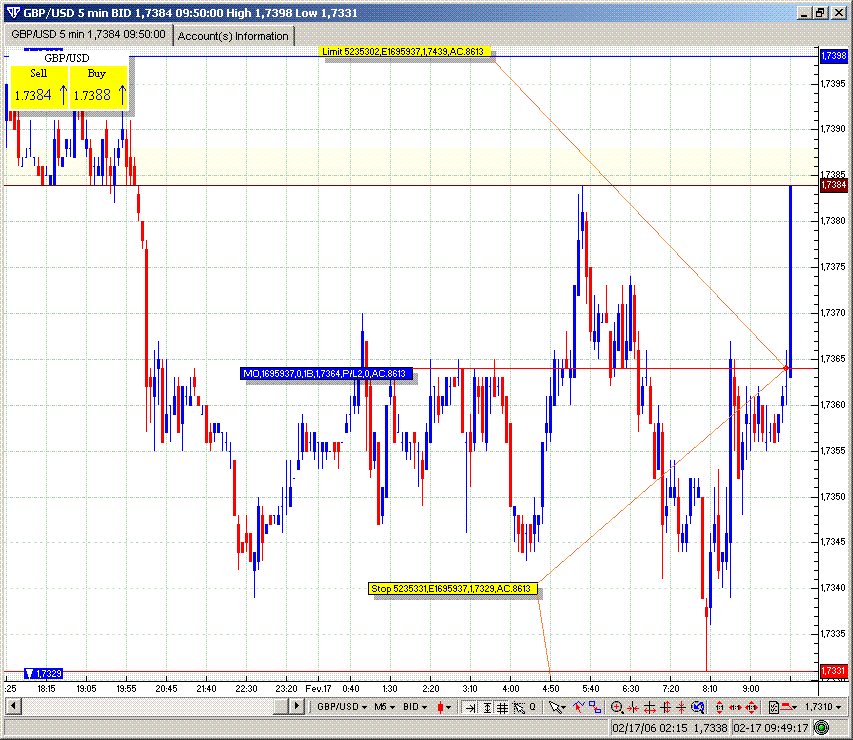853x740 pixels.
Task: Open the candlestick chart type selector
Action: pyautogui.click(x=444, y=707)
